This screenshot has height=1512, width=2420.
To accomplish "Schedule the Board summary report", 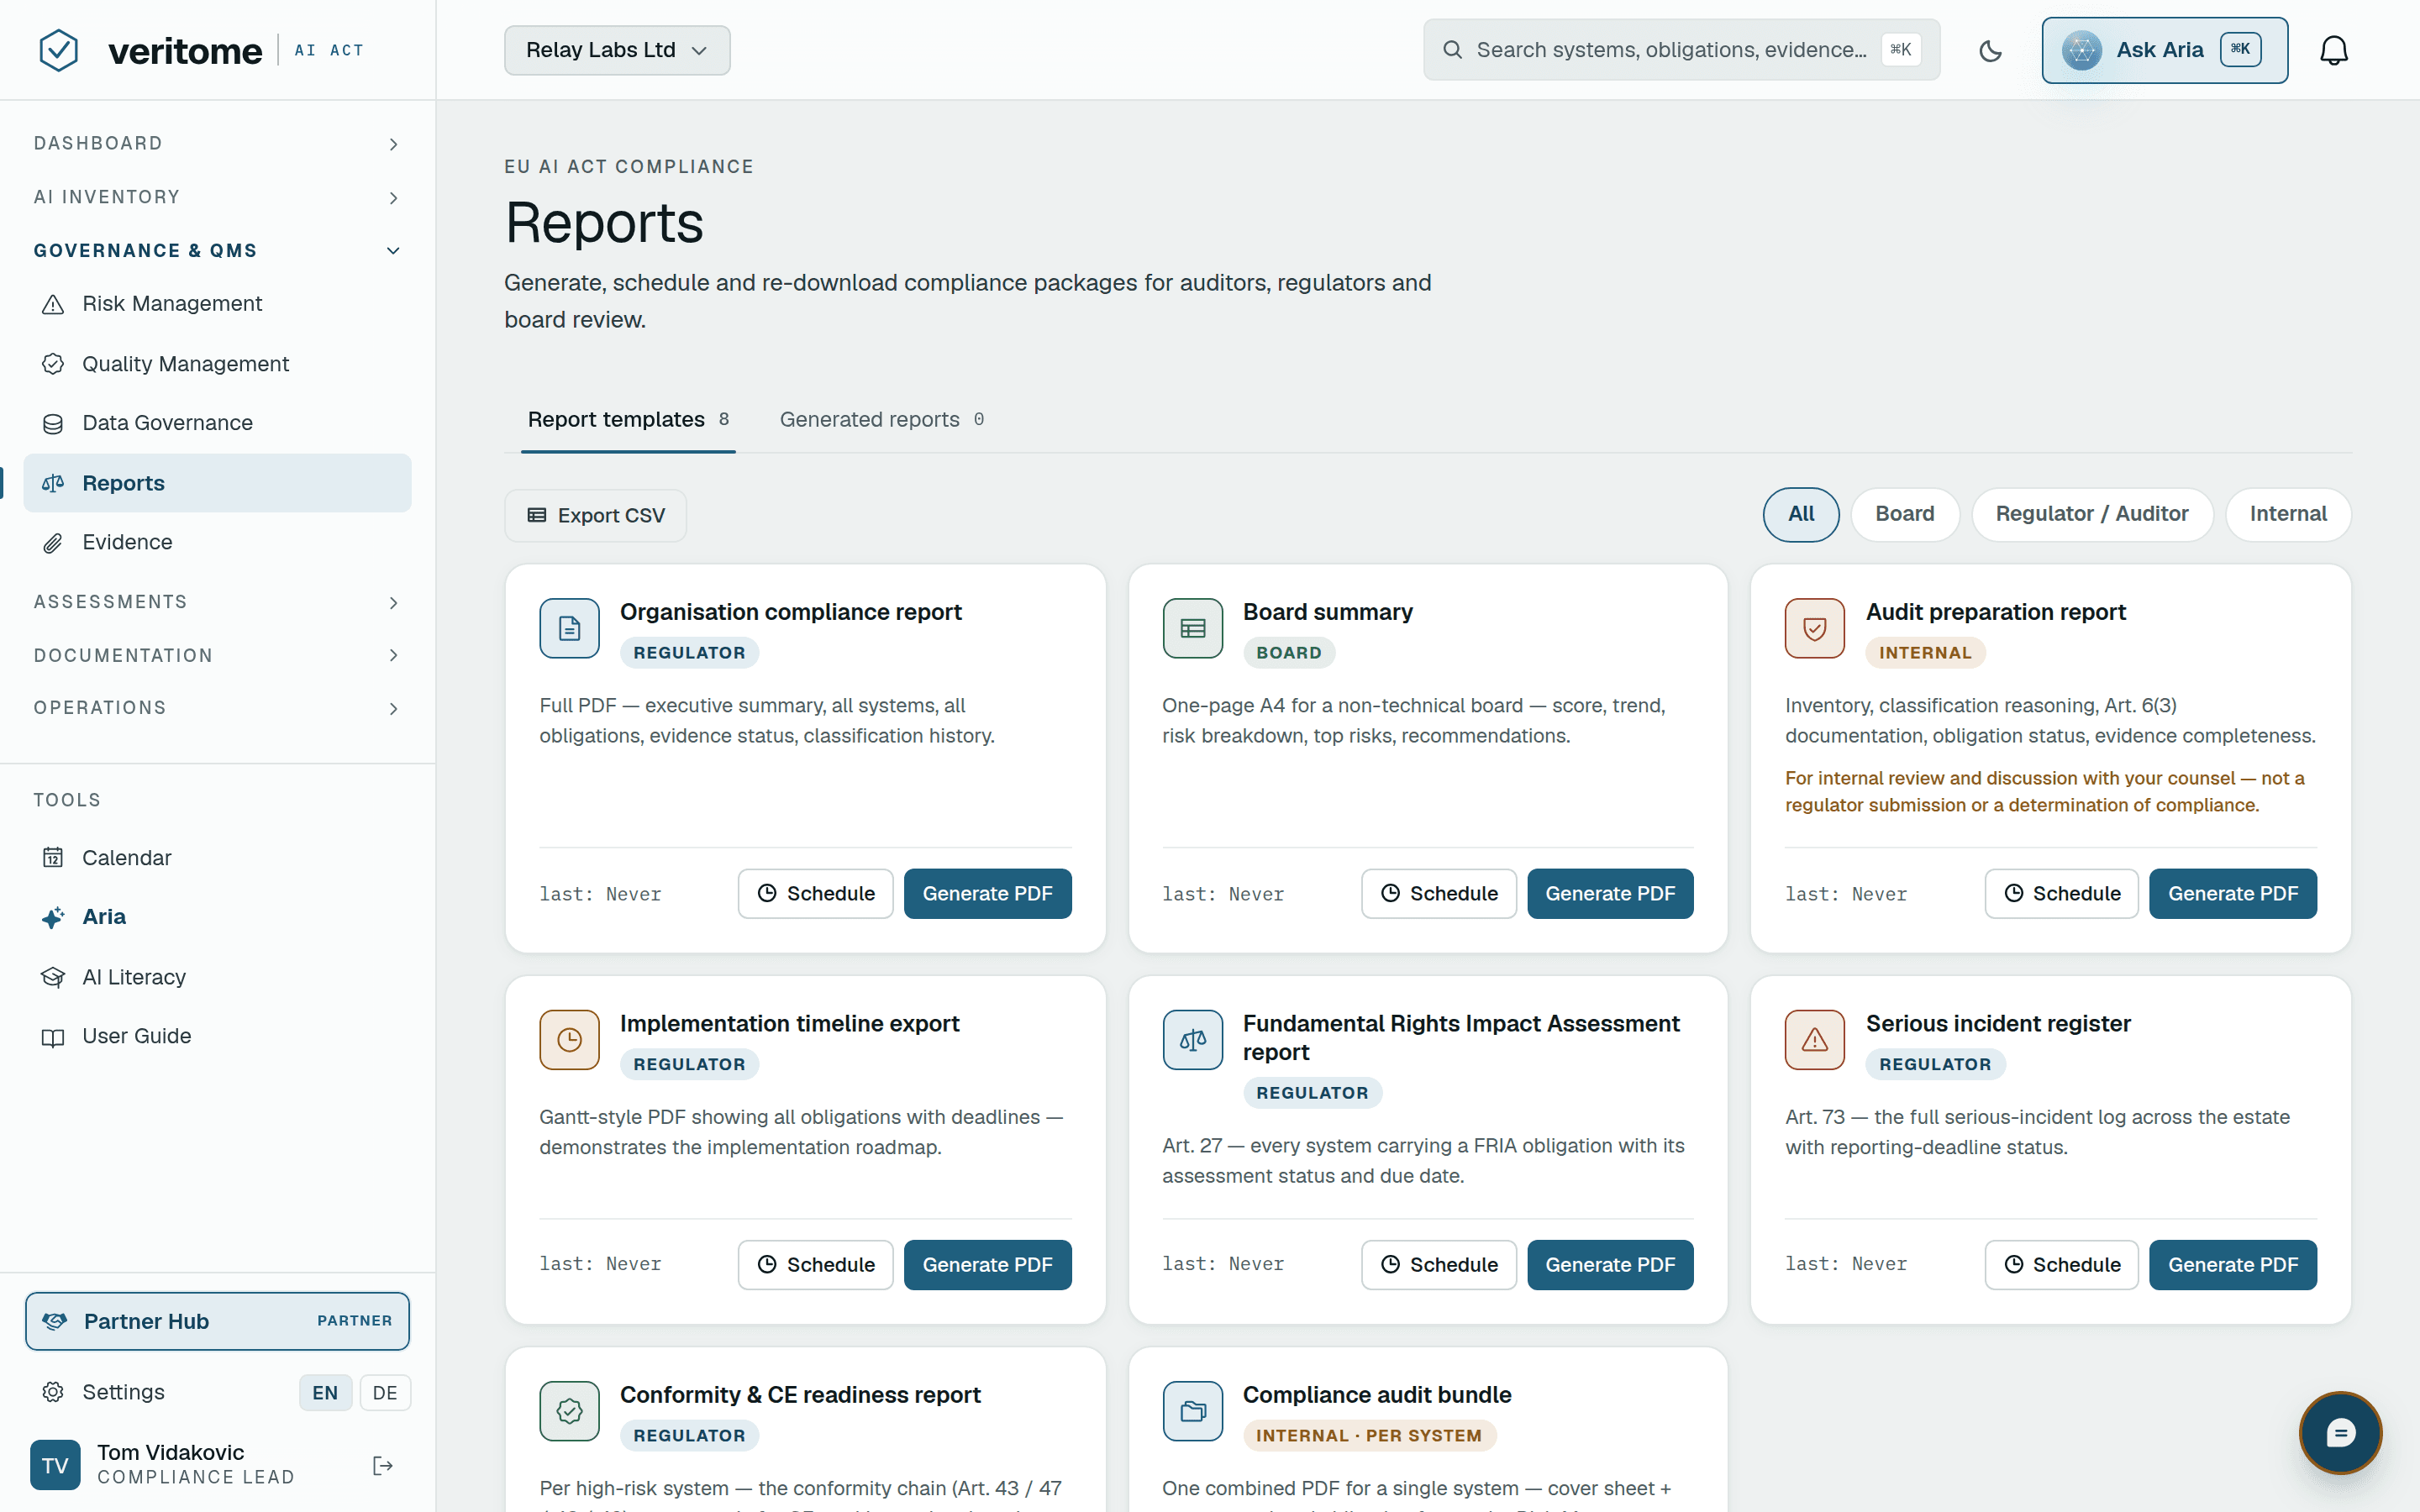I will click(x=1438, y=893).
